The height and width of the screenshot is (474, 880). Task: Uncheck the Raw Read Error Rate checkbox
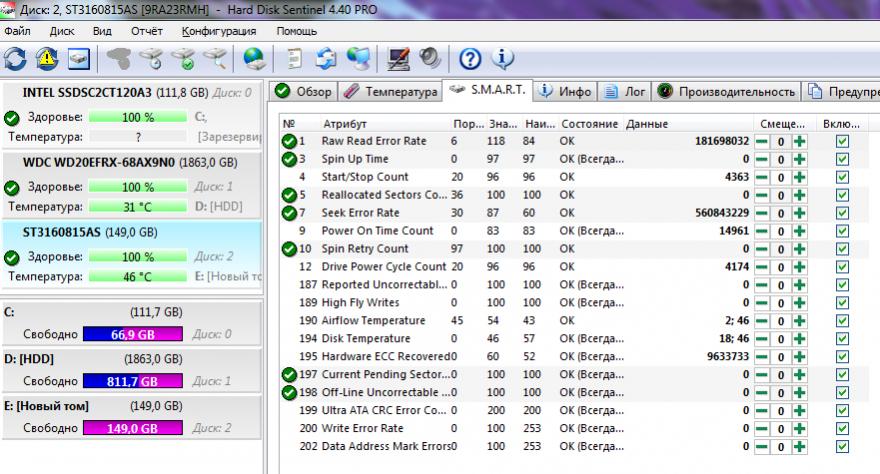842,141
